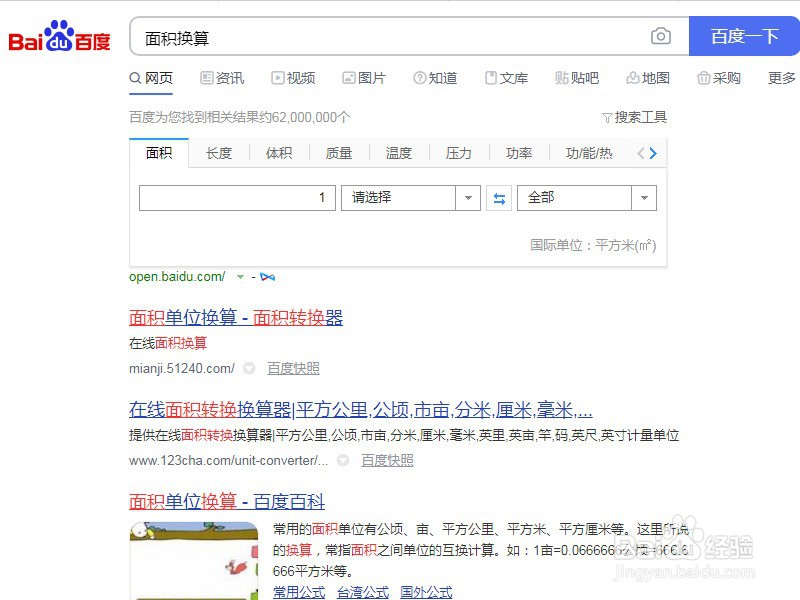Open the 常用公式 sublink
This screenshot has width=800, height=600.
click(x=299, y=592)
